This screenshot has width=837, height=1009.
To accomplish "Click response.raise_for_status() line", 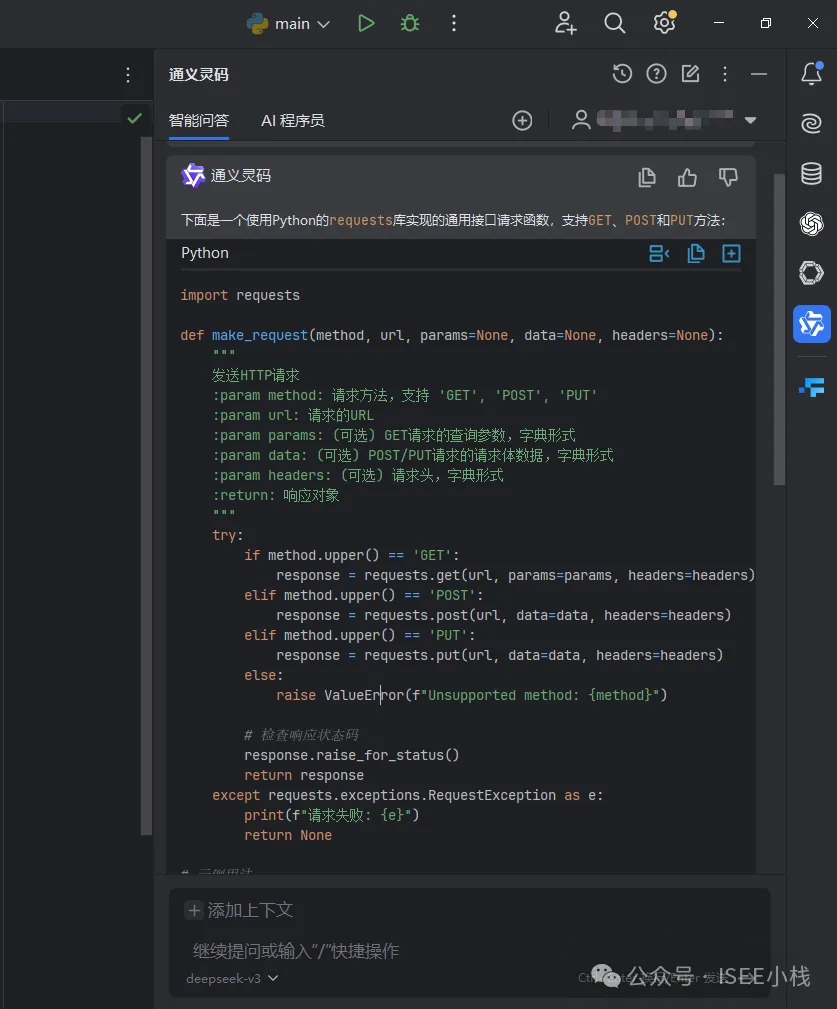I will [352, 755].
